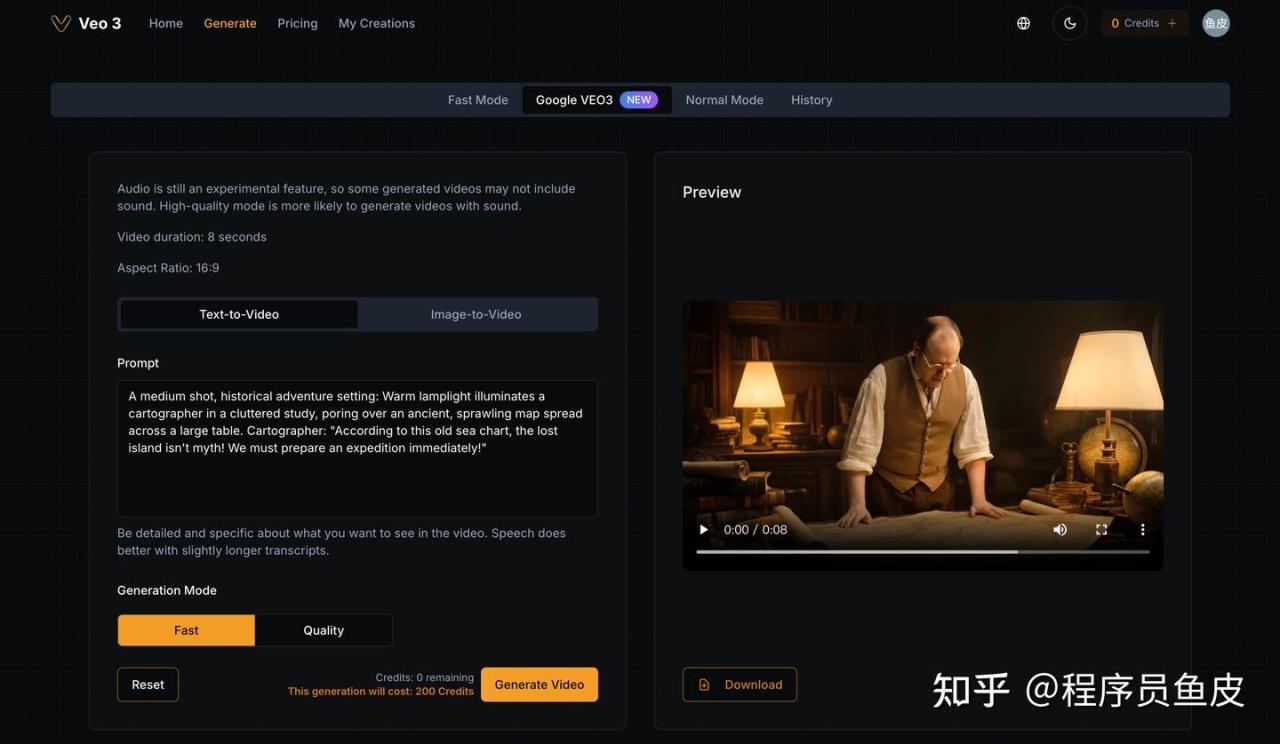Click the video progress bar
The width and height of the screenshot is (1280, 744).
coord(922,552)
